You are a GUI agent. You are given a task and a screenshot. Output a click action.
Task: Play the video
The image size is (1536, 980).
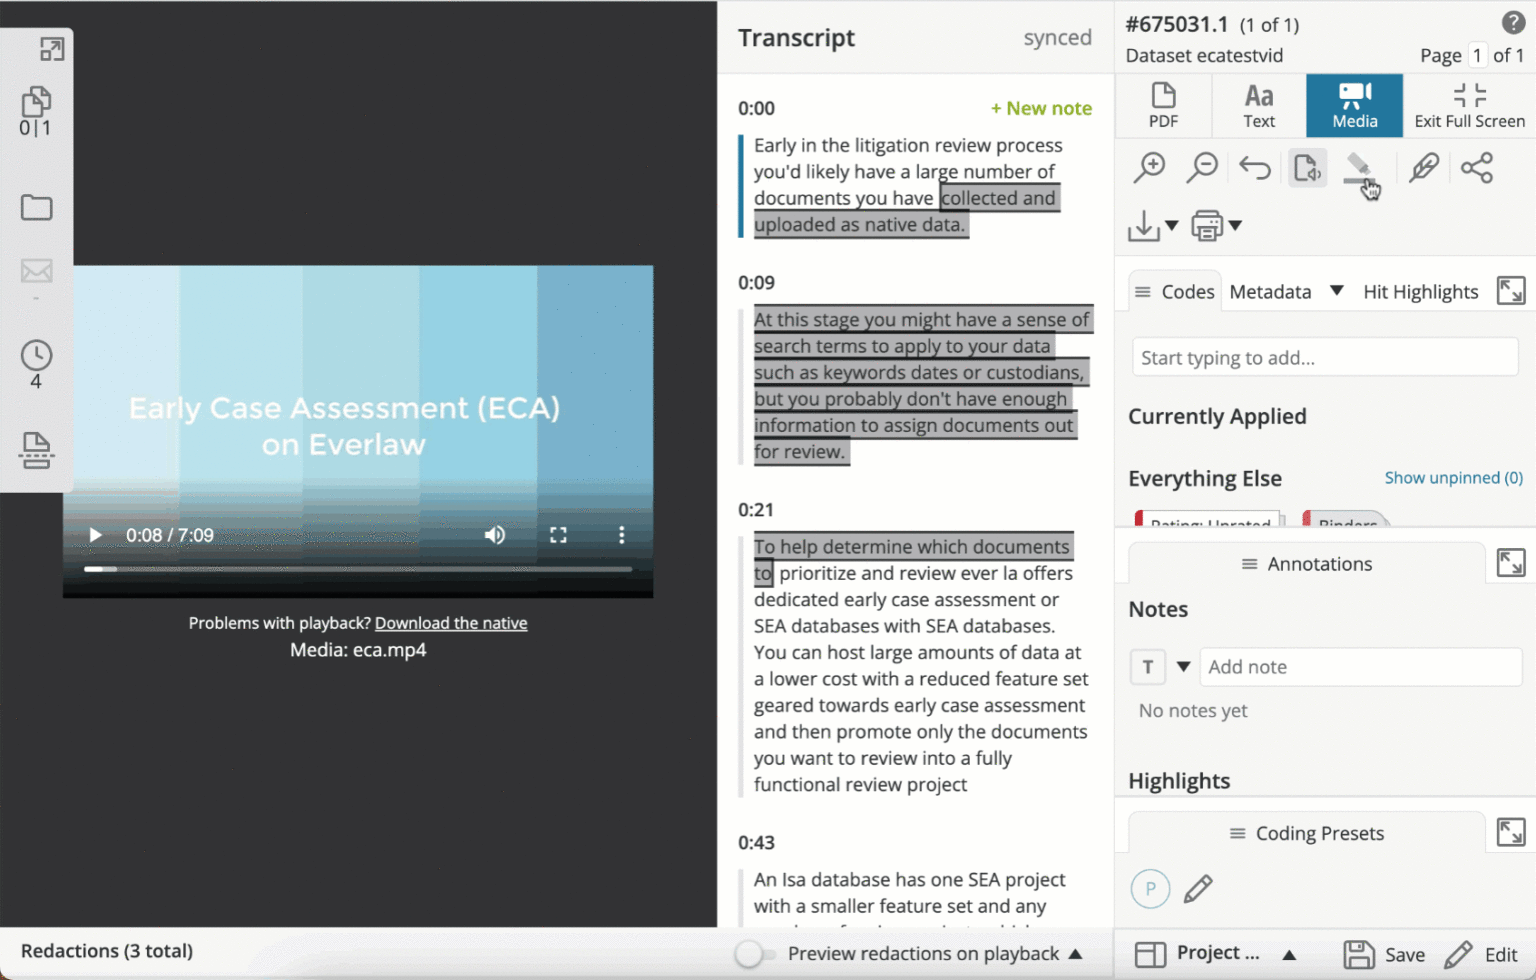pyautogui.click(x=95, y=535)
